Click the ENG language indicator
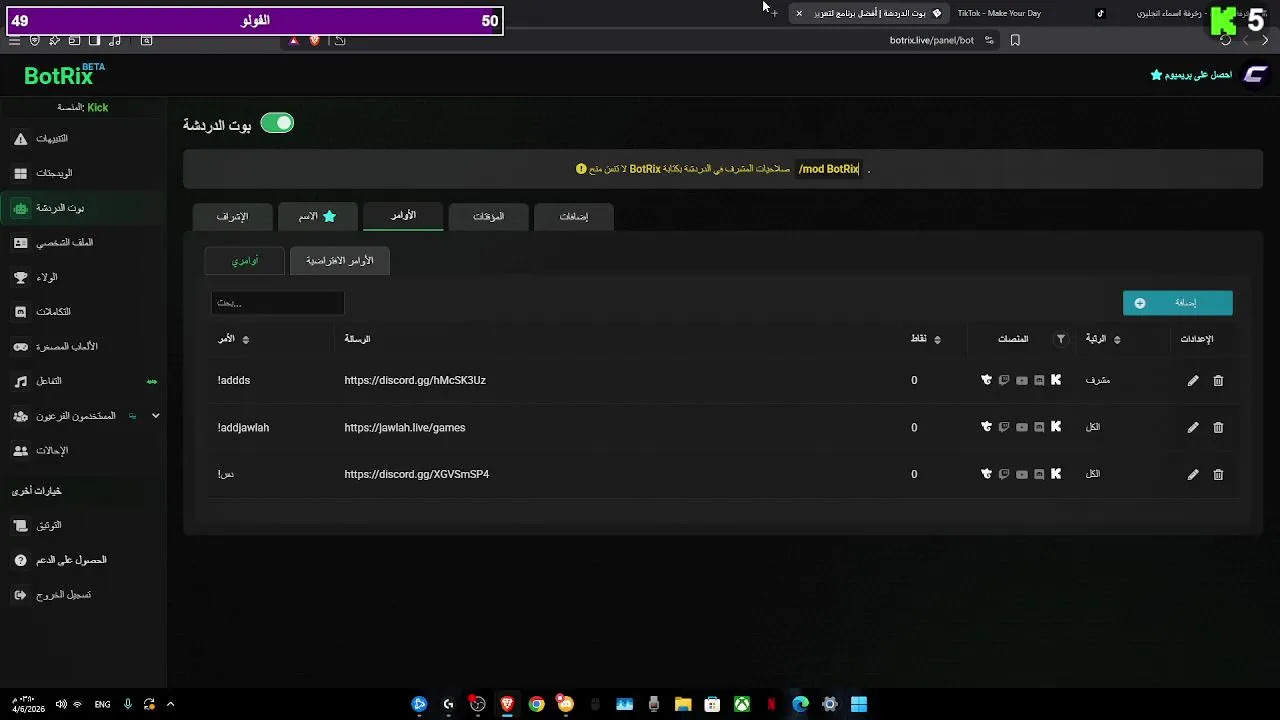This screenshot has width=1280, height=720. pos(102,704)
